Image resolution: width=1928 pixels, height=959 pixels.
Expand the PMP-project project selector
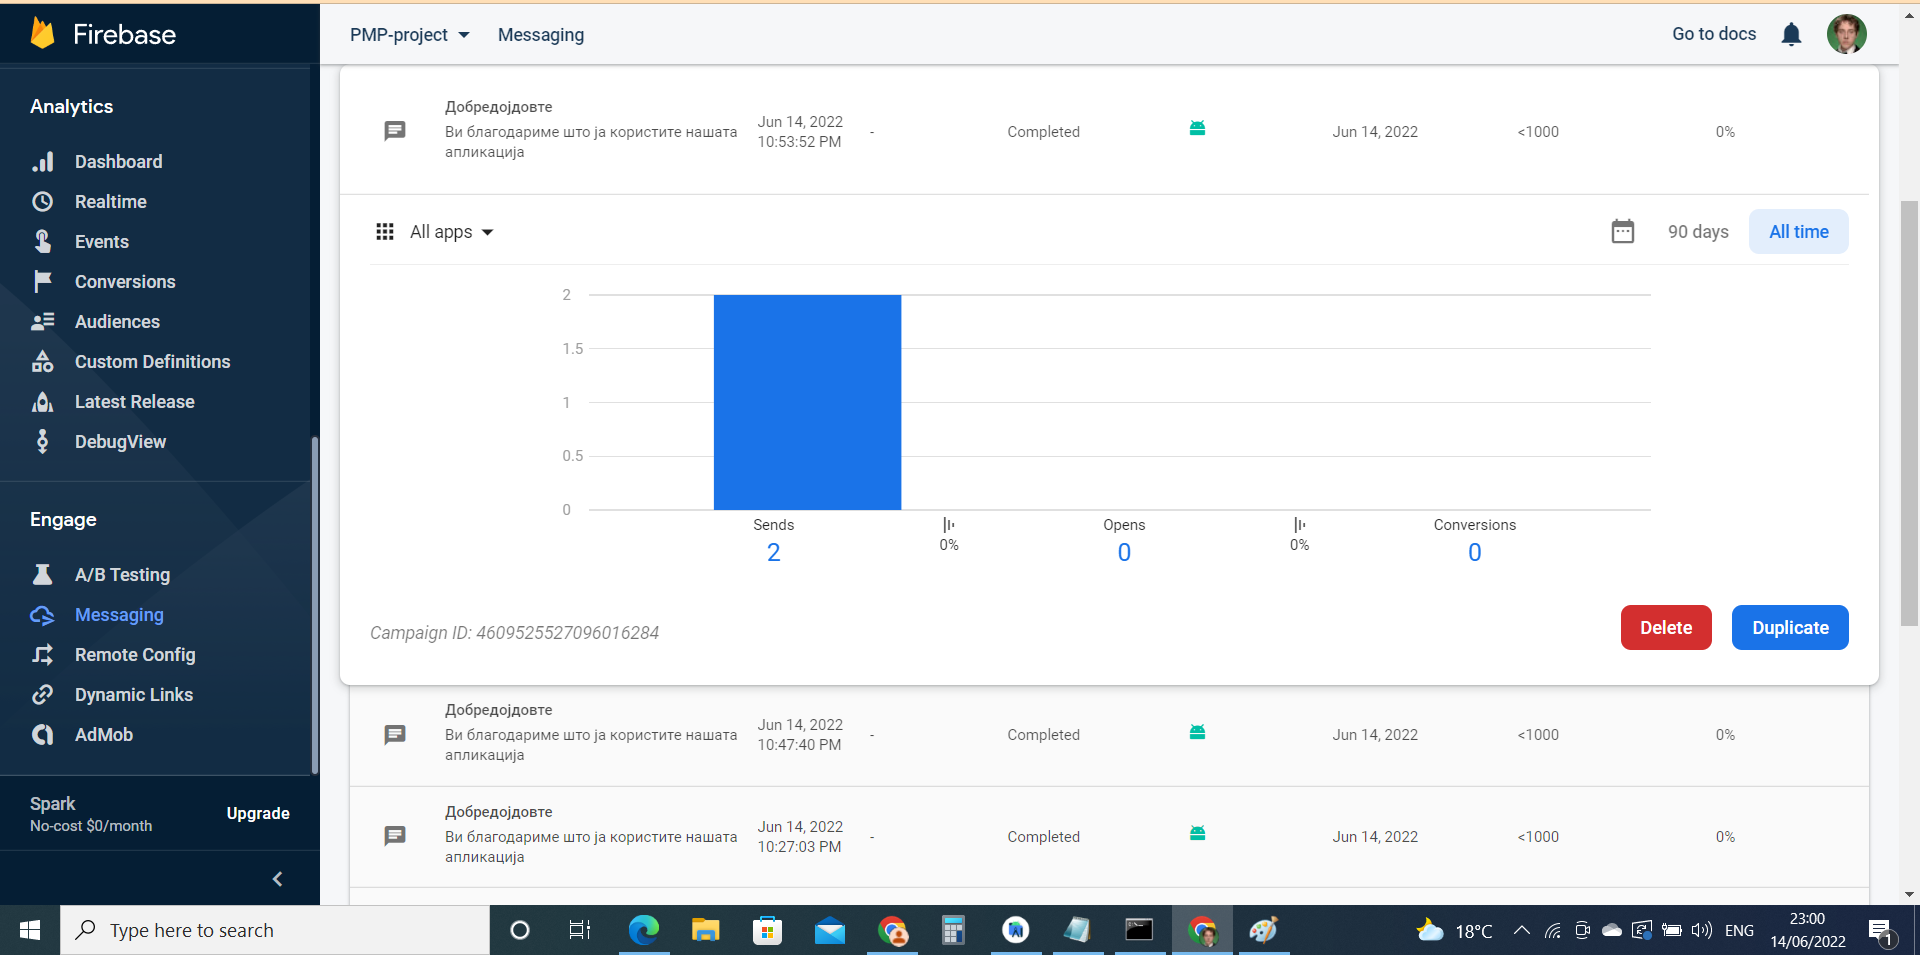coord(410,35)
